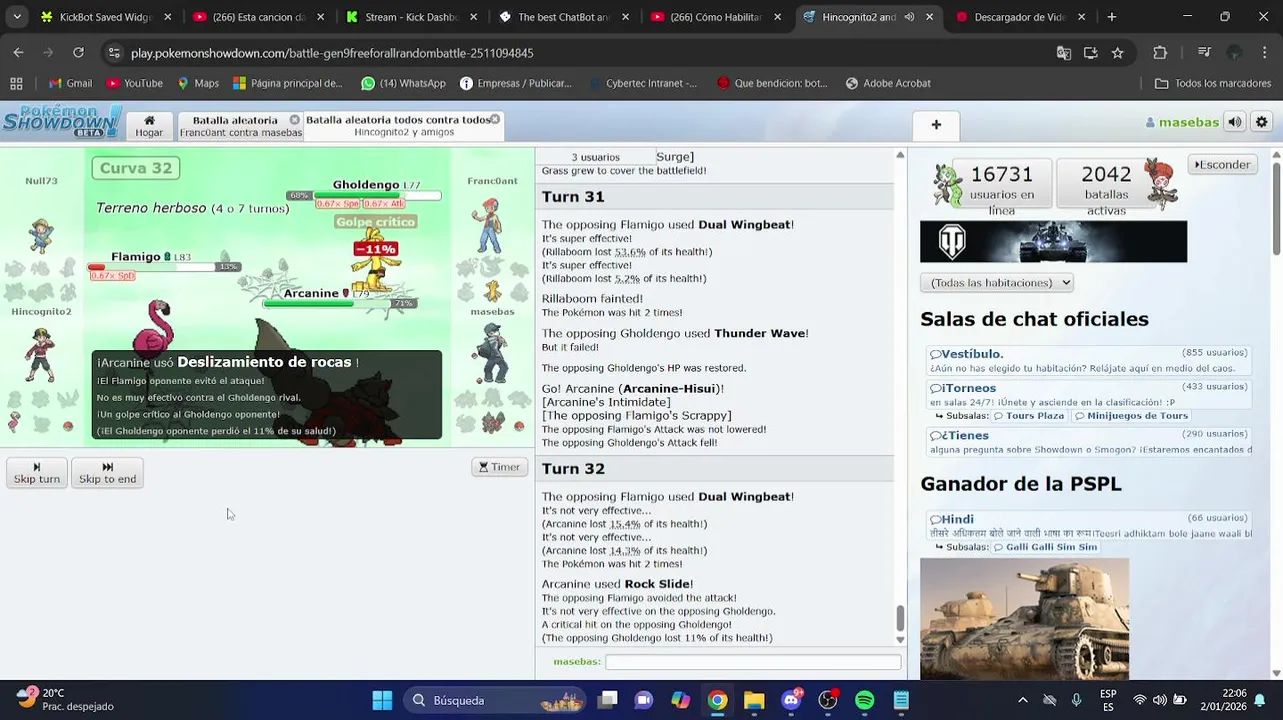The width and height of the screenshot is (1283, 720).
Task: Click the battle chat input field
Action: pos(753,662)
